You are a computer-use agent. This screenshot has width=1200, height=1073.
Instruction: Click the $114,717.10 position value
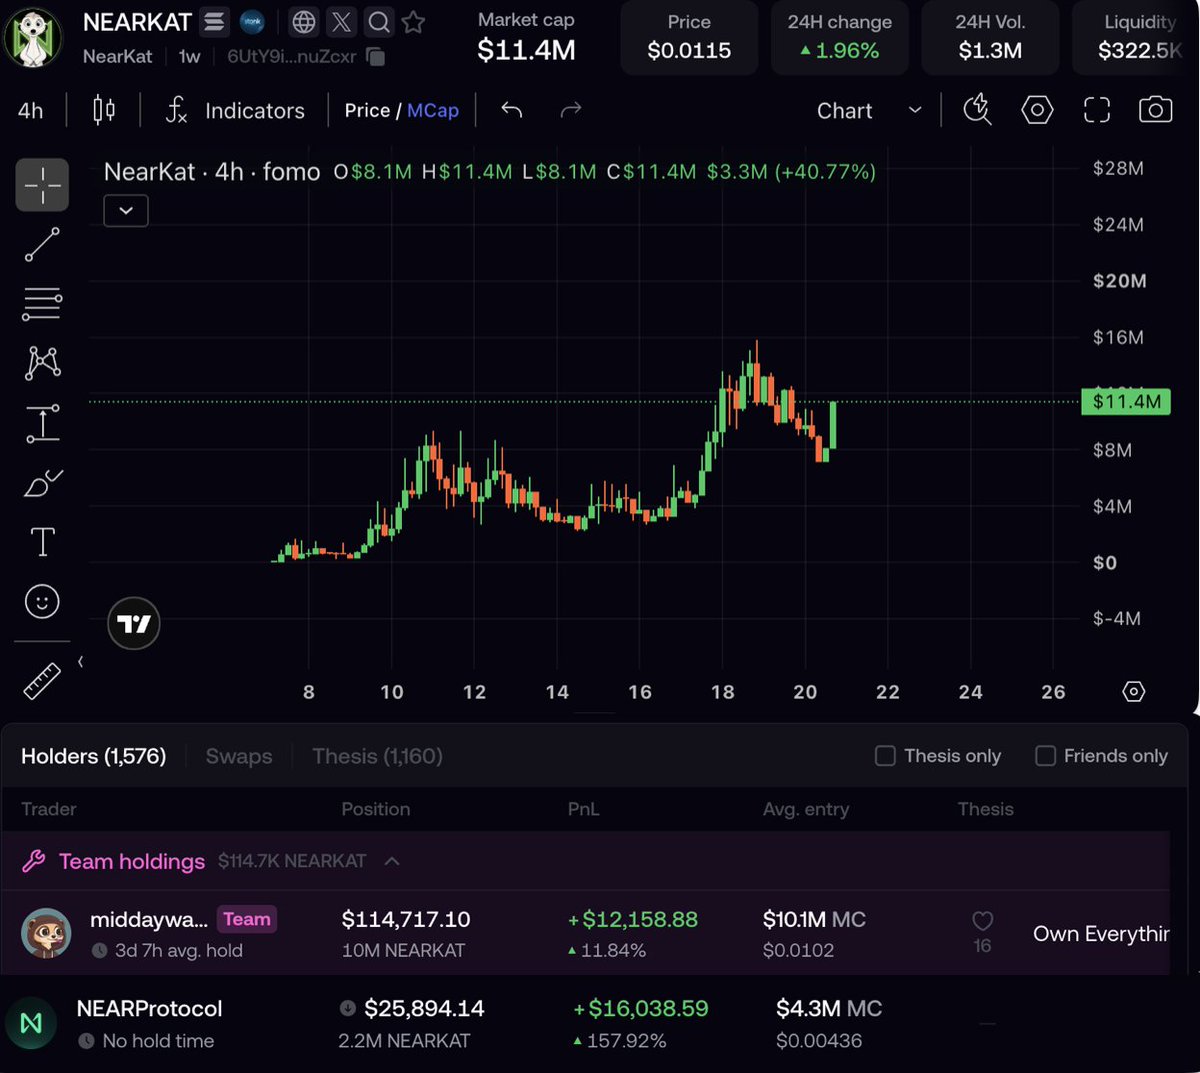pyautogui.click(x=406, y=919)
